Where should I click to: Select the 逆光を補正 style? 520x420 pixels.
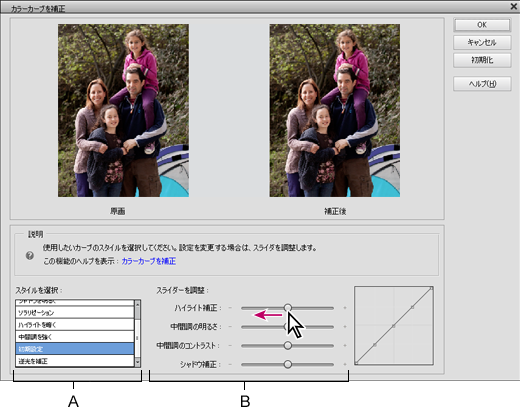tap(75, 361)
